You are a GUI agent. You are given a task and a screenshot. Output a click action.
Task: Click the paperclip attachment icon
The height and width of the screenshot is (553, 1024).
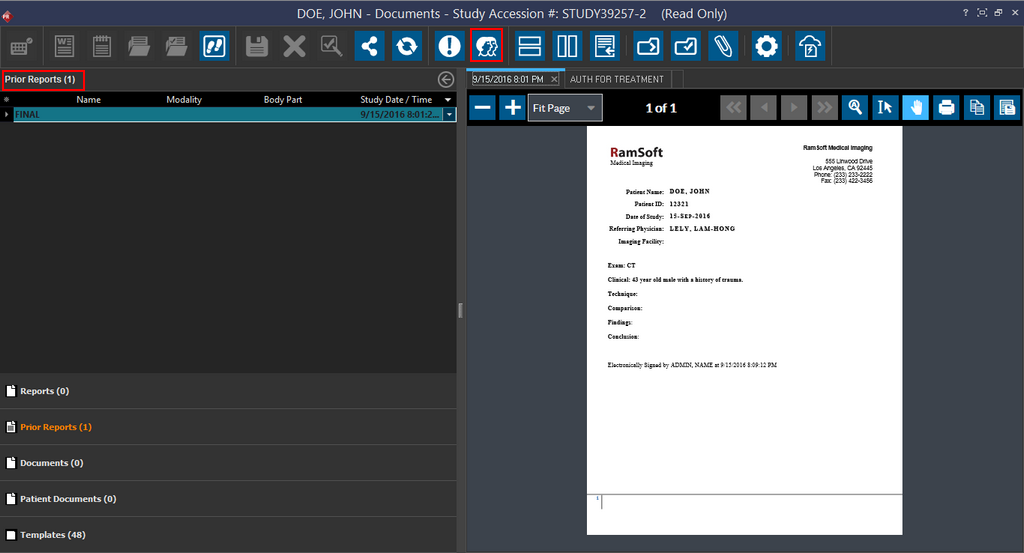(x=722, y=46)
